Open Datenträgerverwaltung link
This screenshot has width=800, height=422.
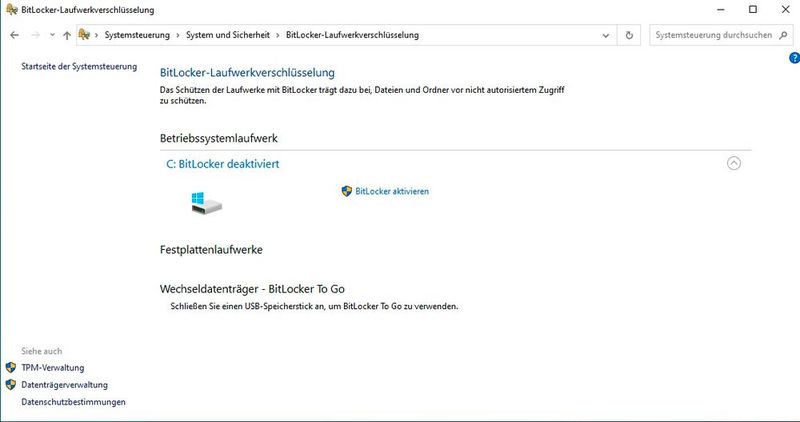coord(64,385)
